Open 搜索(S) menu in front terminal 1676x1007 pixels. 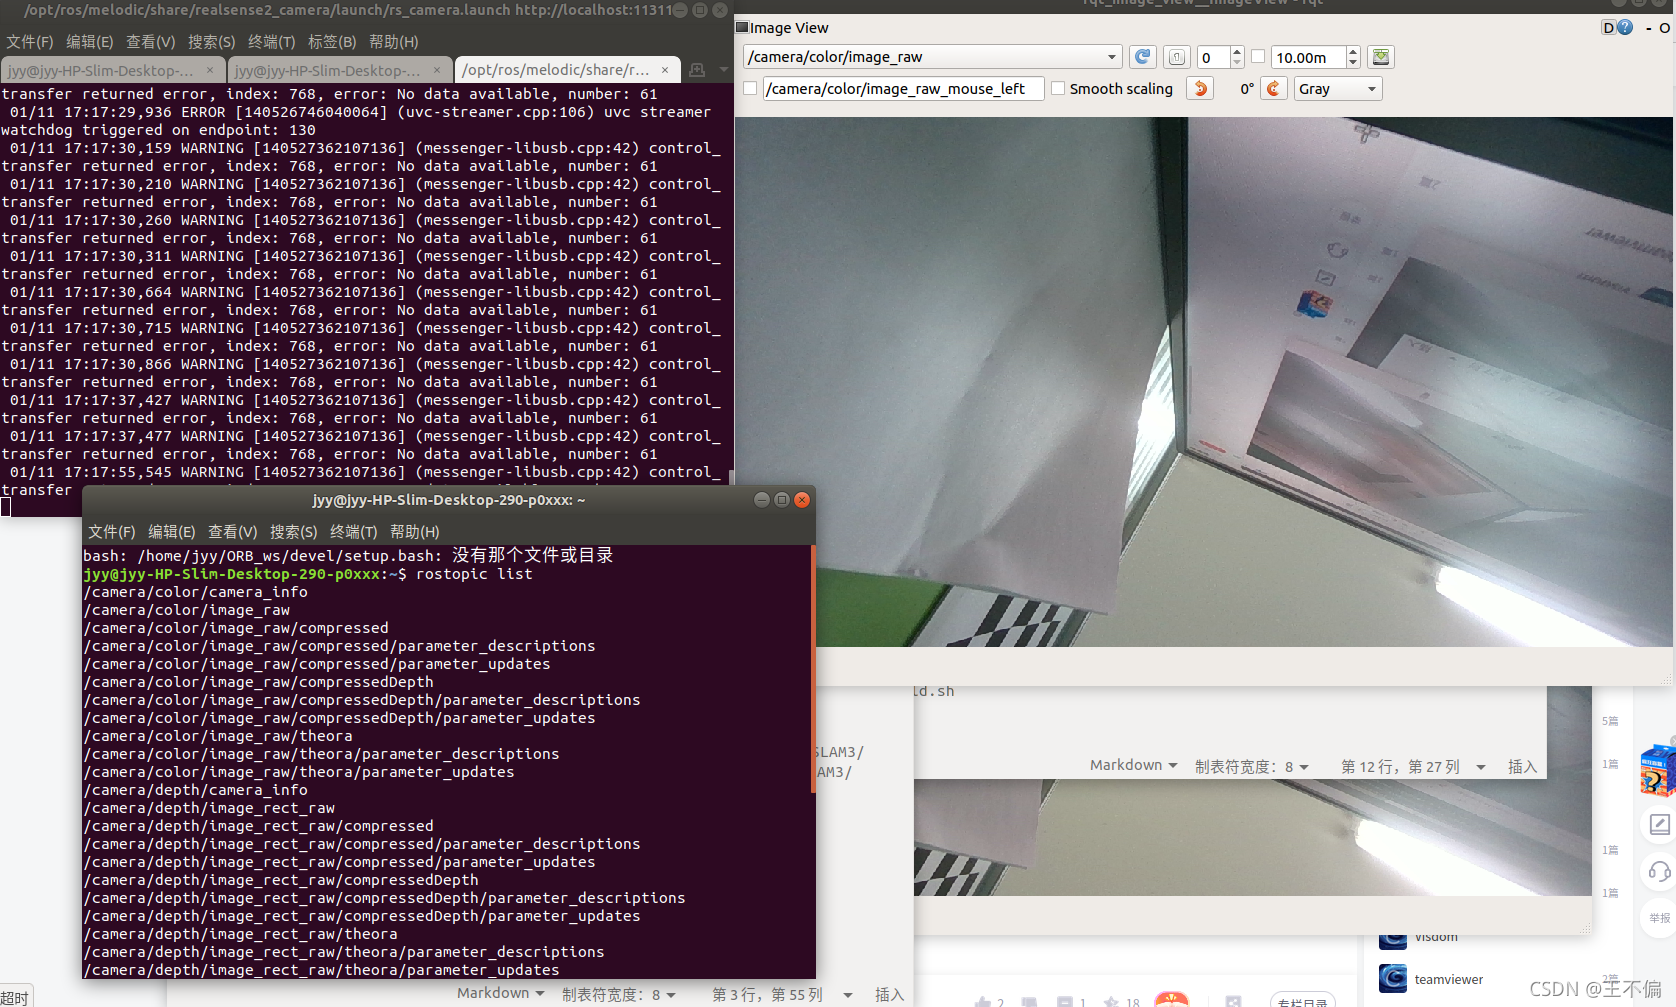point(293,532)
